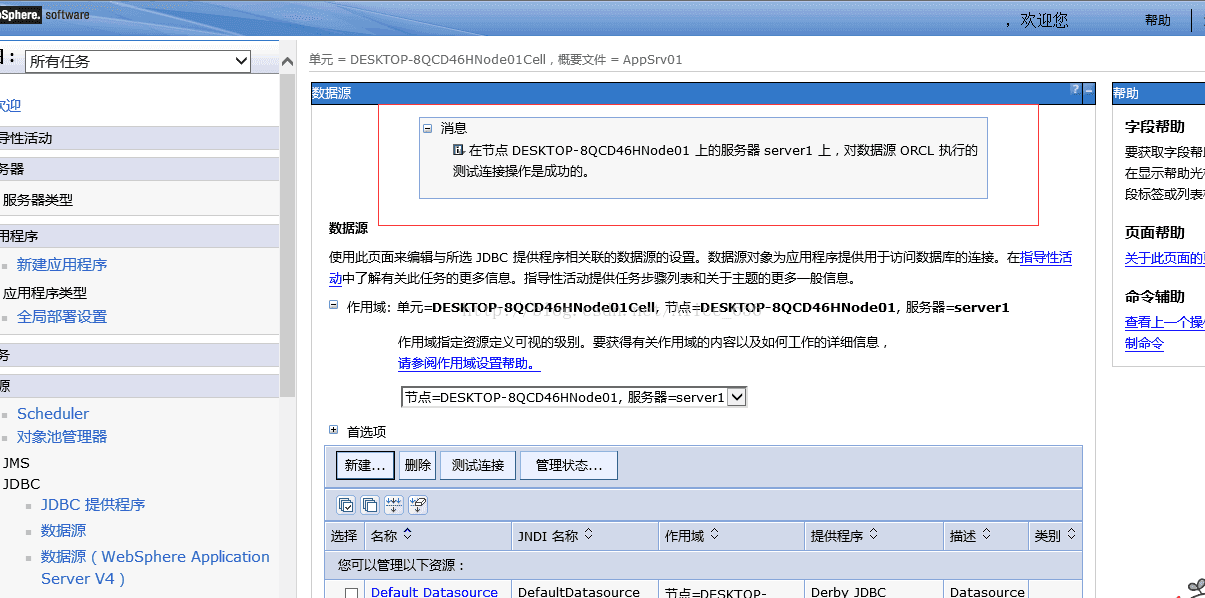Expand the 首选项 preferences section
This screenshot has width=1205, height=598.
[x=334, y=430]
